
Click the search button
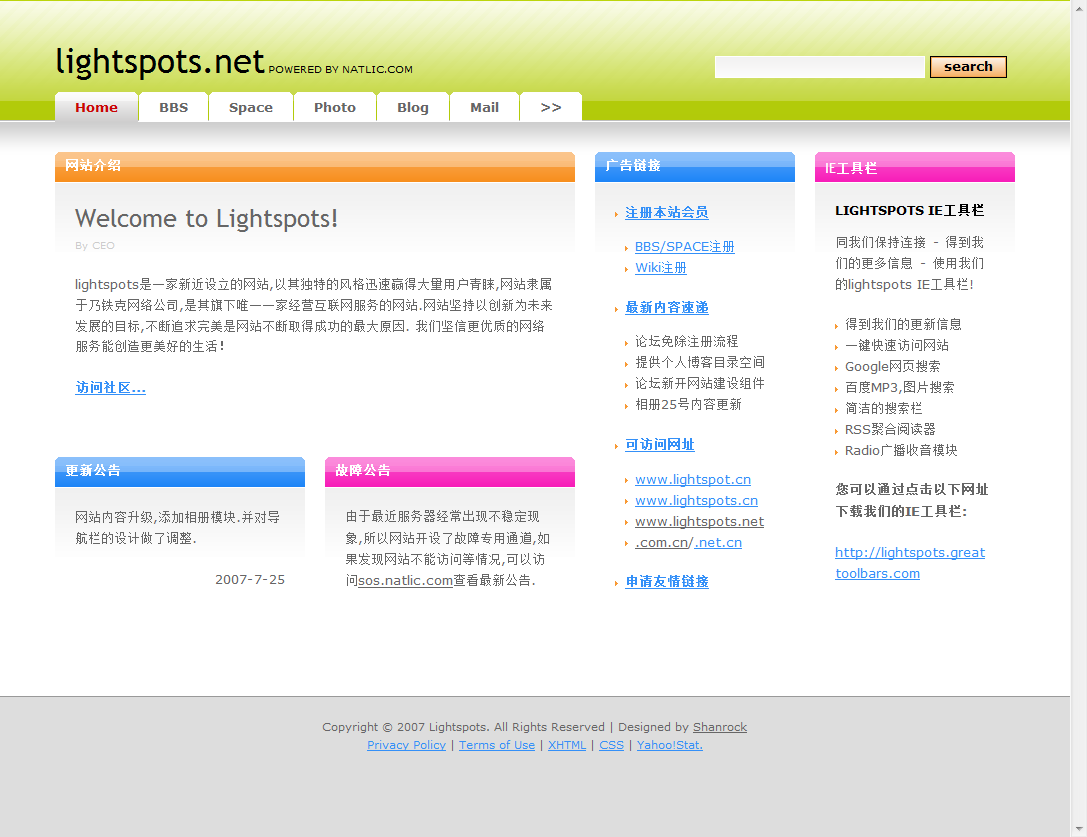968,67
